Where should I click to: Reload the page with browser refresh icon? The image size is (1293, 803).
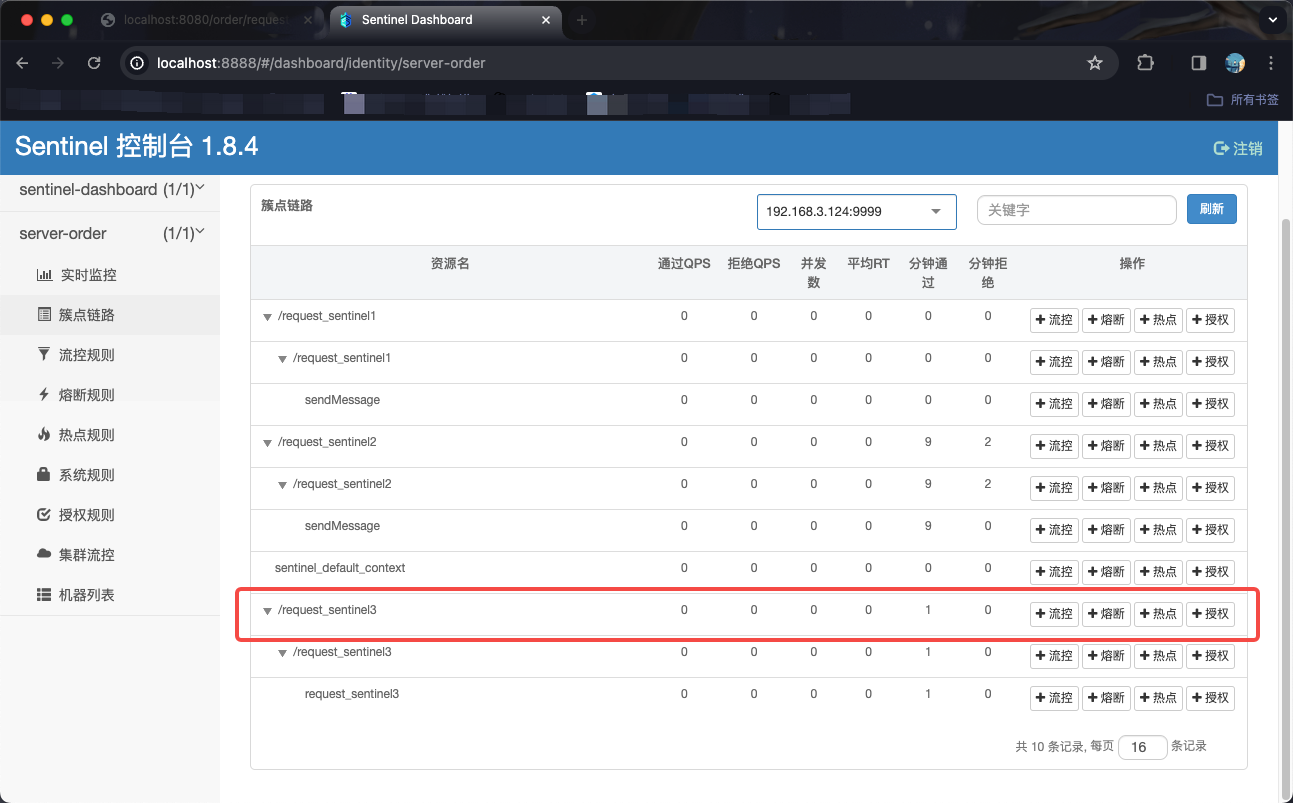click(94, 63)
